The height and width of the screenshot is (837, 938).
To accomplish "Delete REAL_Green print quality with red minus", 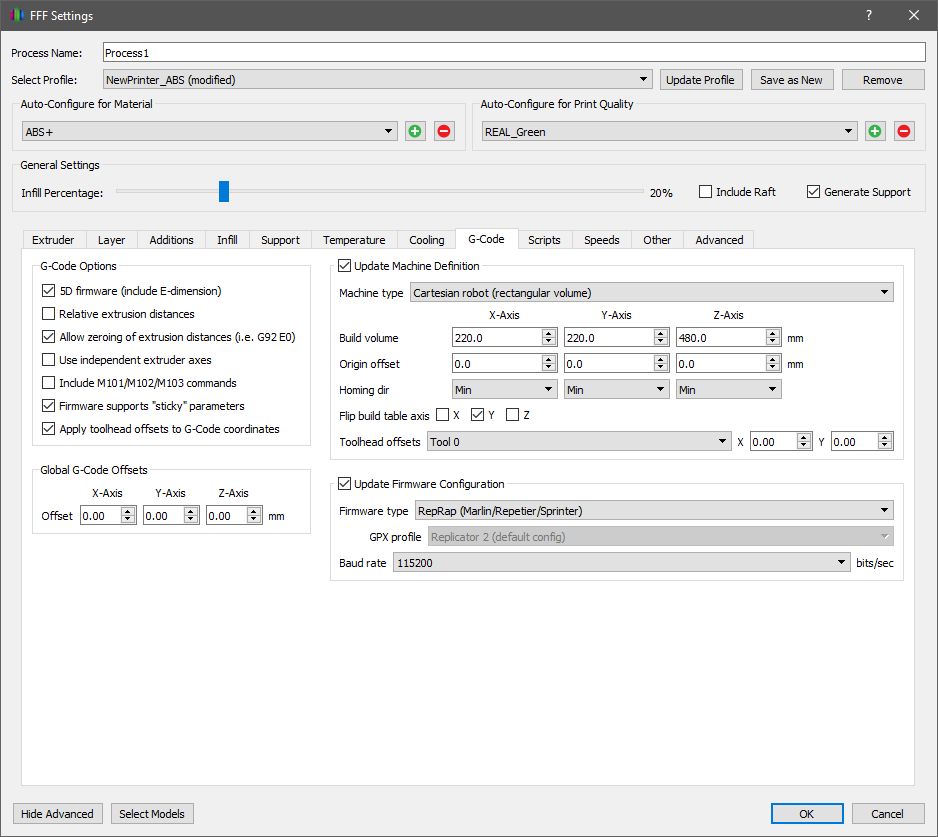I will point(903,131).
